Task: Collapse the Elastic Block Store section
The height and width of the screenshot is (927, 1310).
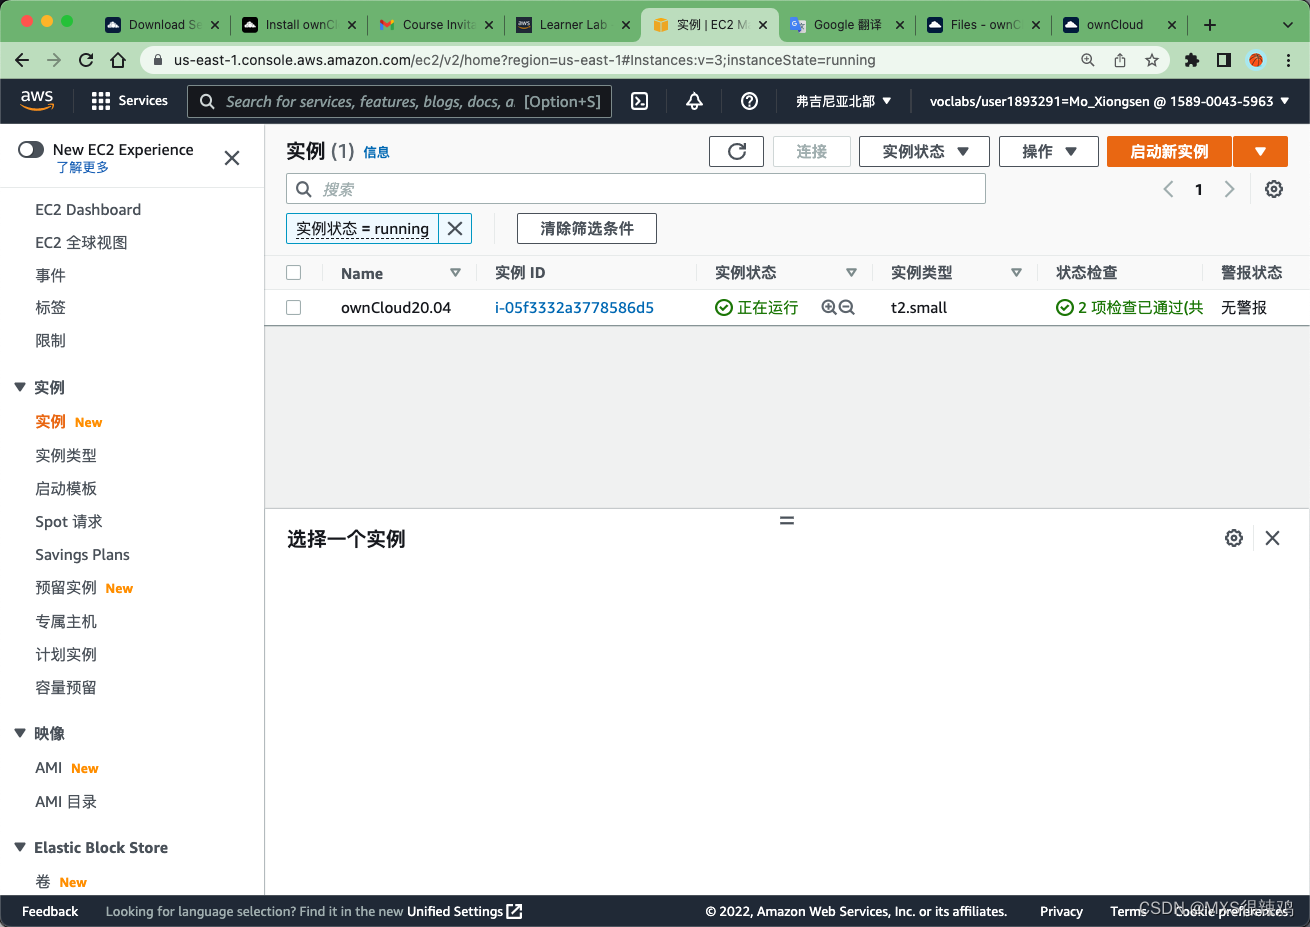Action: pos(20,847)
